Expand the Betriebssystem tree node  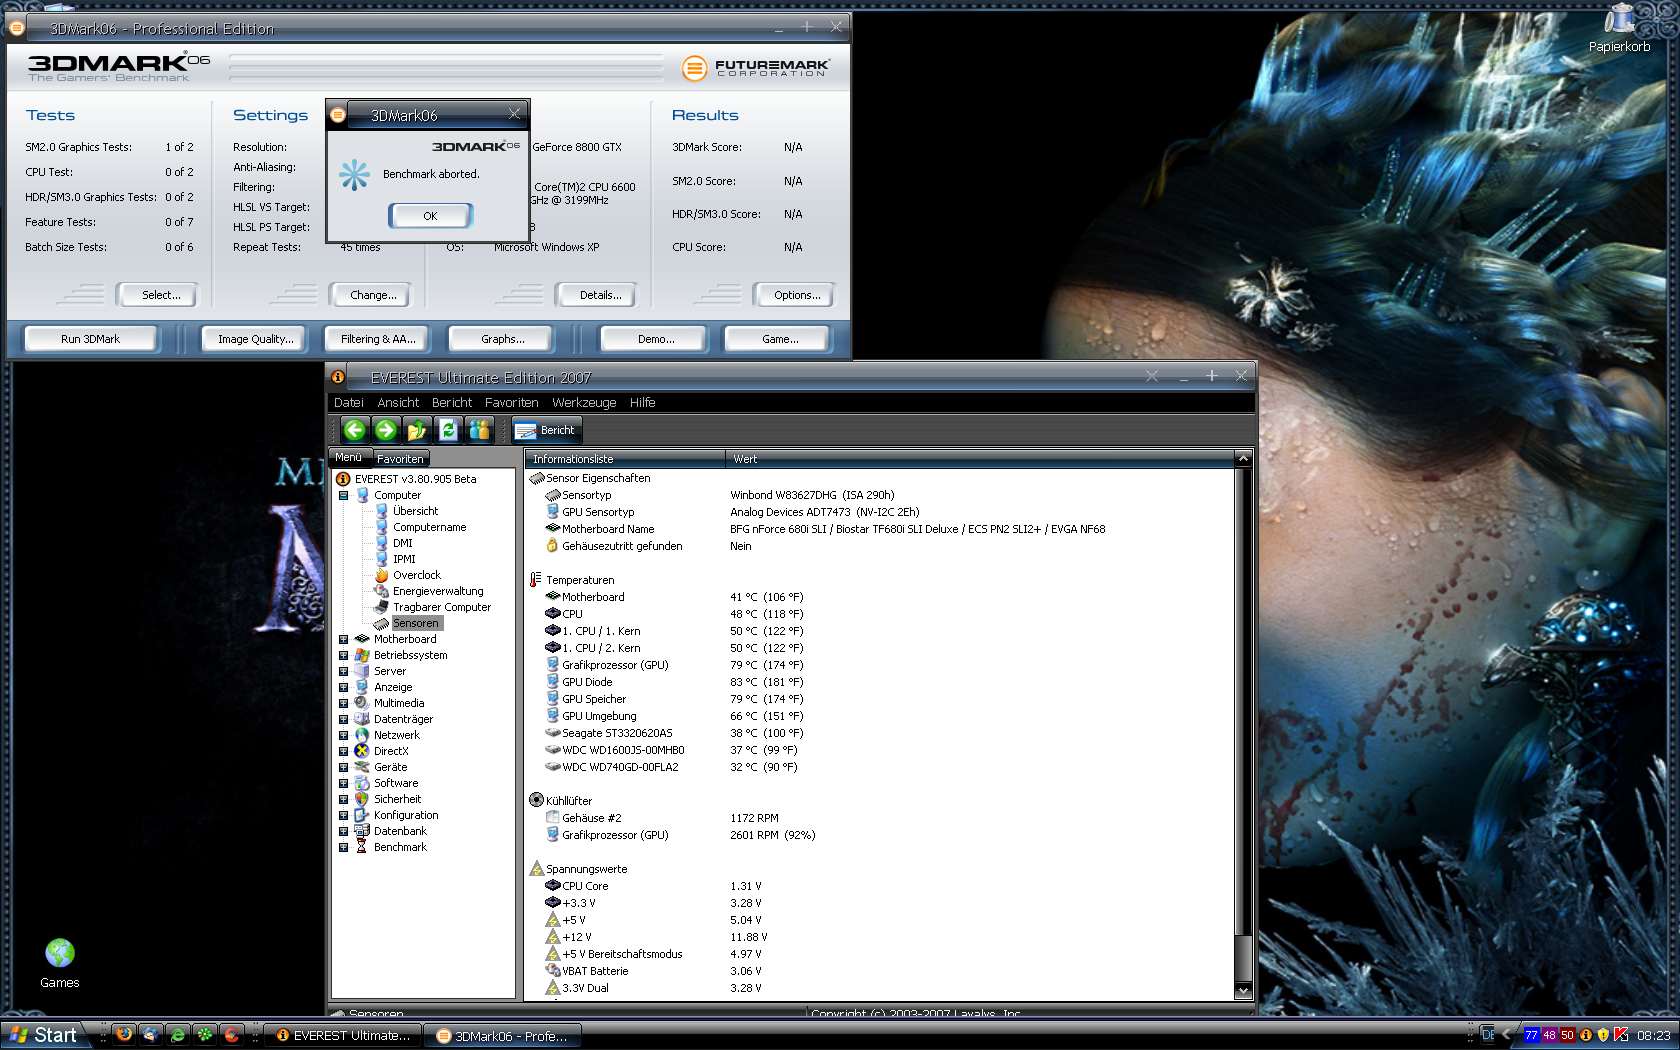click(x=343, y=655)
